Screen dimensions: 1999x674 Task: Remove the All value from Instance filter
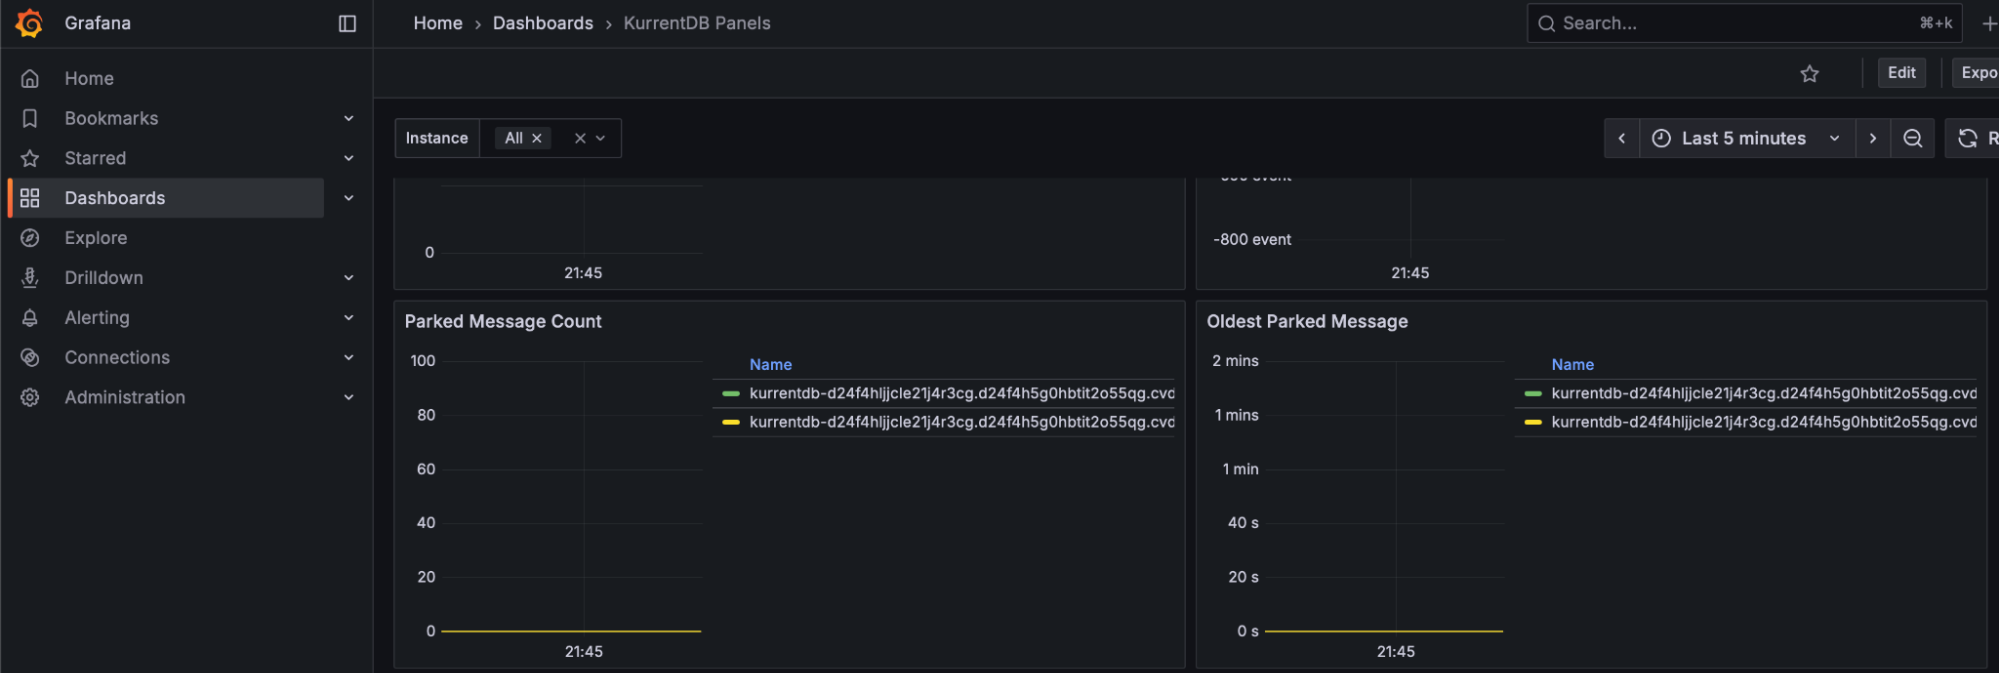[x=537, y=138]
